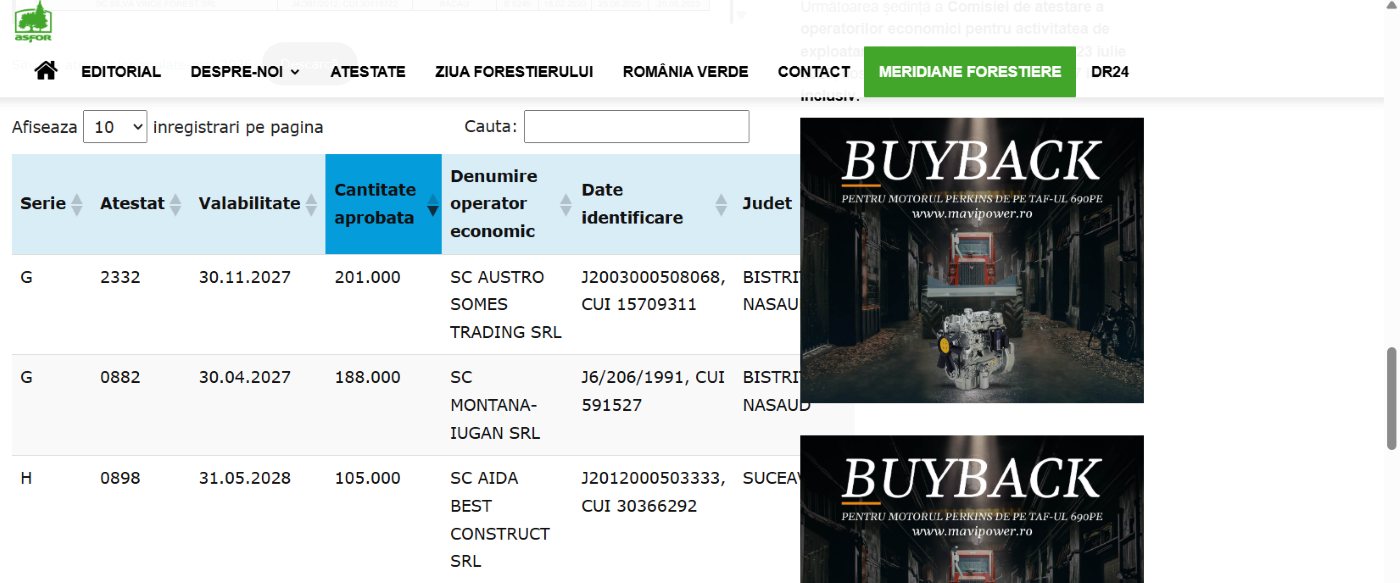Select the date 31.05.2028 cell
Viewport: 1400px width, 583px height.
point(245,478)
